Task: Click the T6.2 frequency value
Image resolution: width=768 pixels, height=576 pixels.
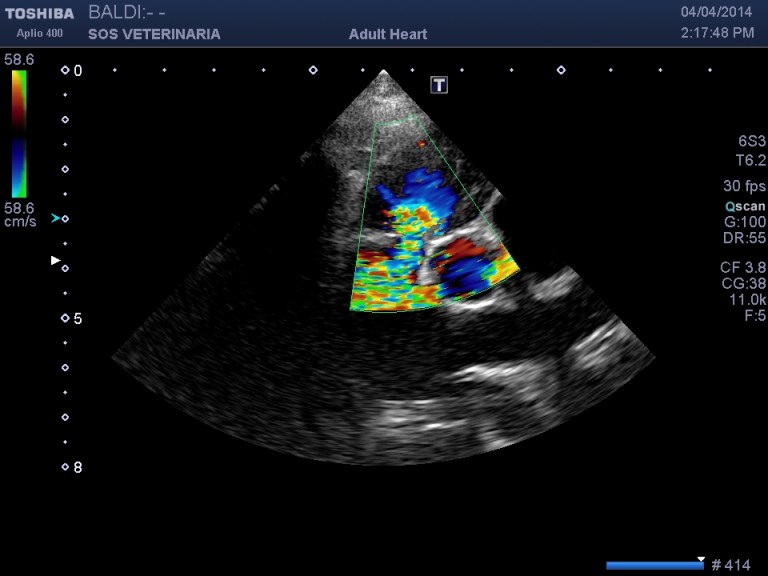Action: [750, 160]
